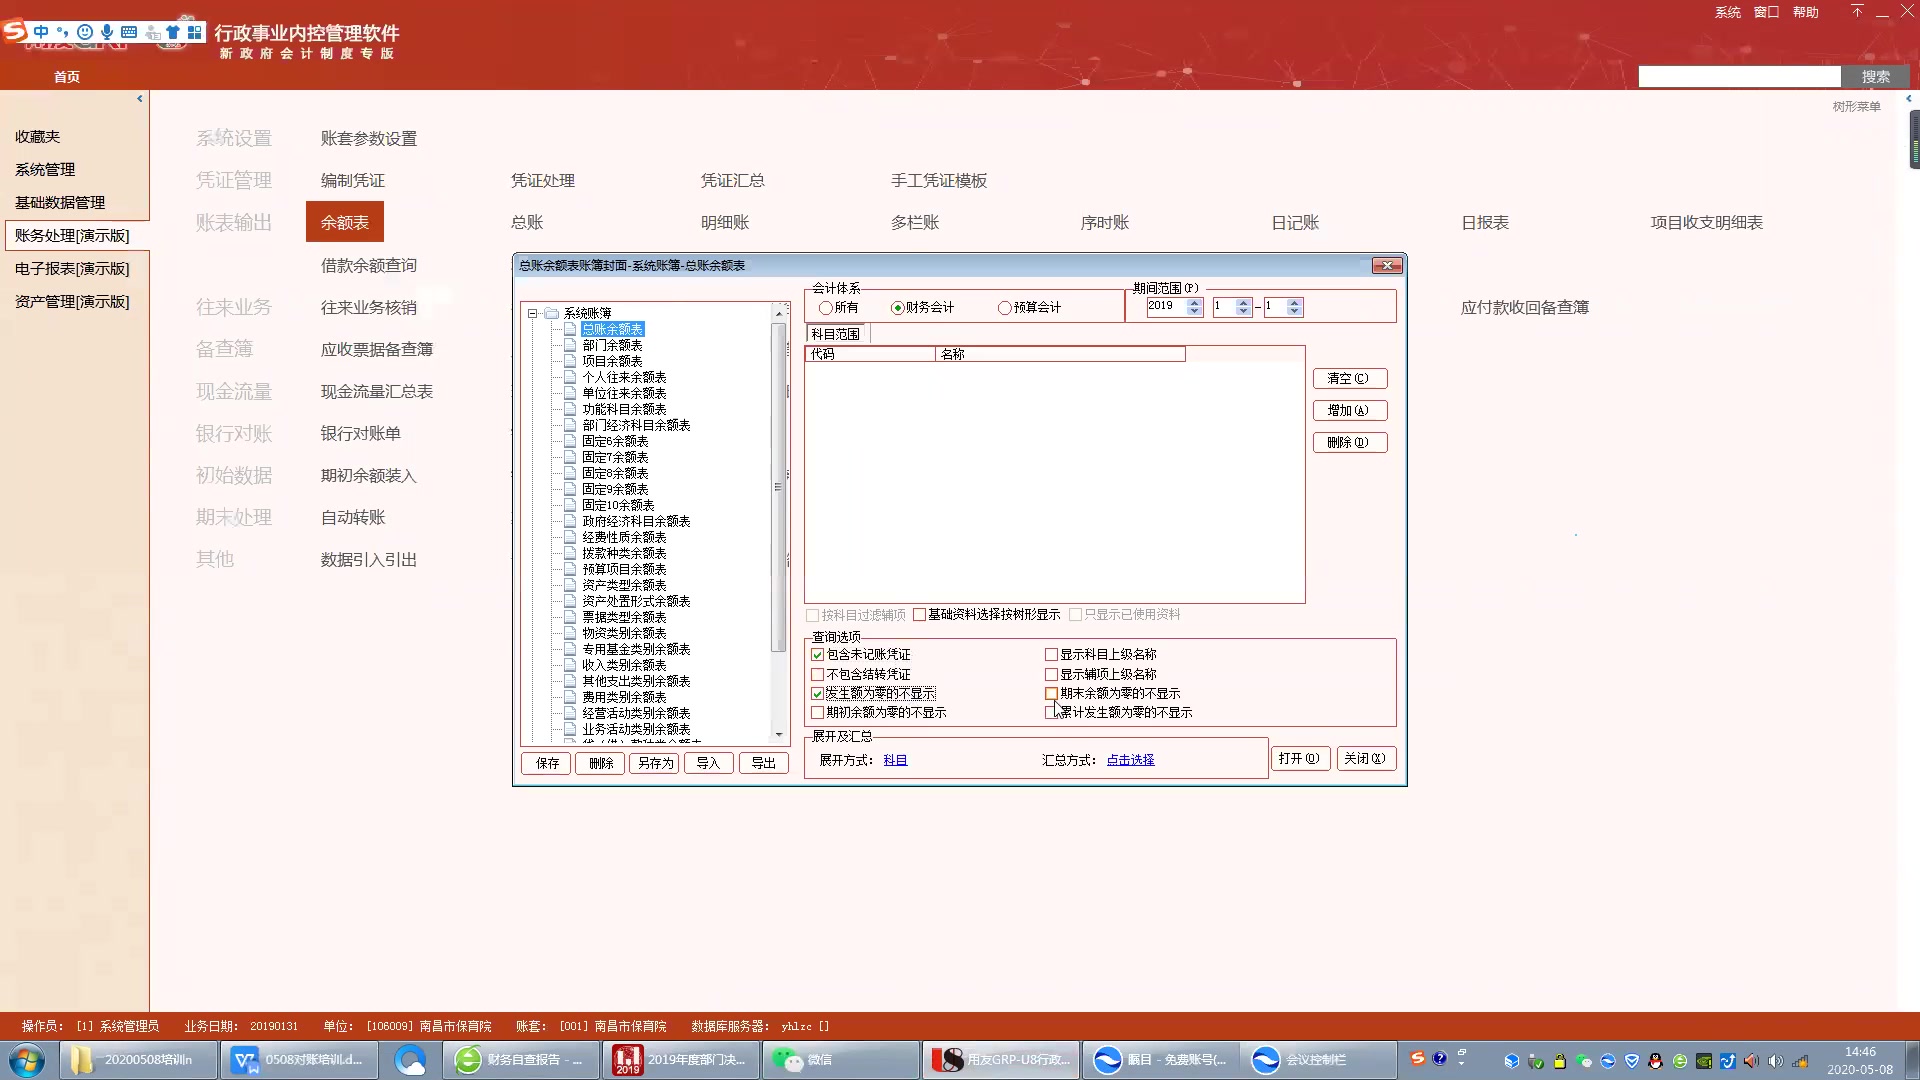Image resolution: width=1920 pixels, height=1080 pixels.
Task: Open the Sogou toolbox grid icon
Action: pos(194,32)
